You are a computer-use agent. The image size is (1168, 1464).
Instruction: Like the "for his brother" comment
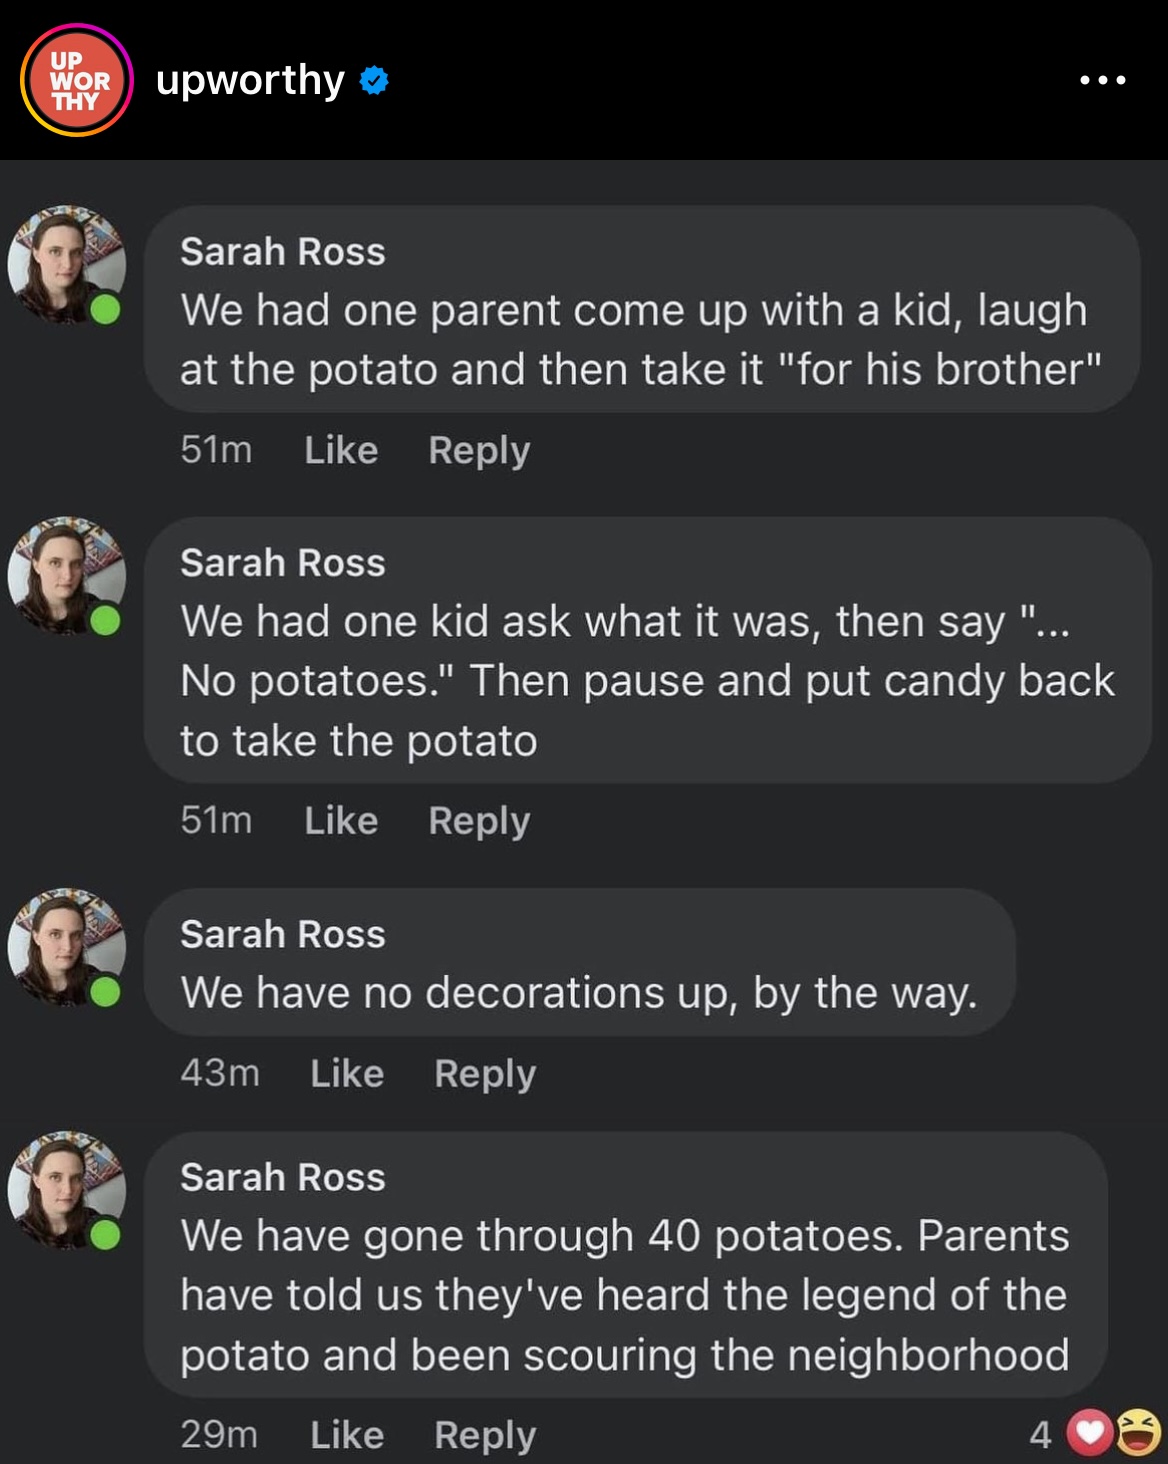coord(341,450)
